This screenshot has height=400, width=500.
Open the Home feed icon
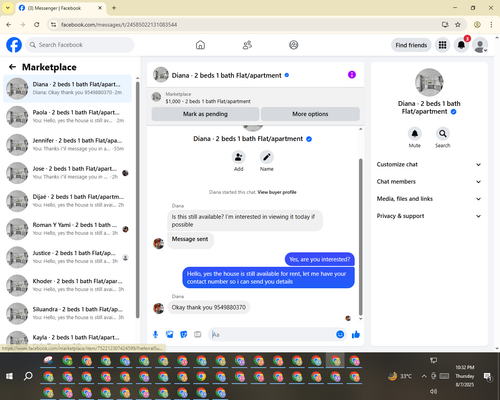[200, 45]
